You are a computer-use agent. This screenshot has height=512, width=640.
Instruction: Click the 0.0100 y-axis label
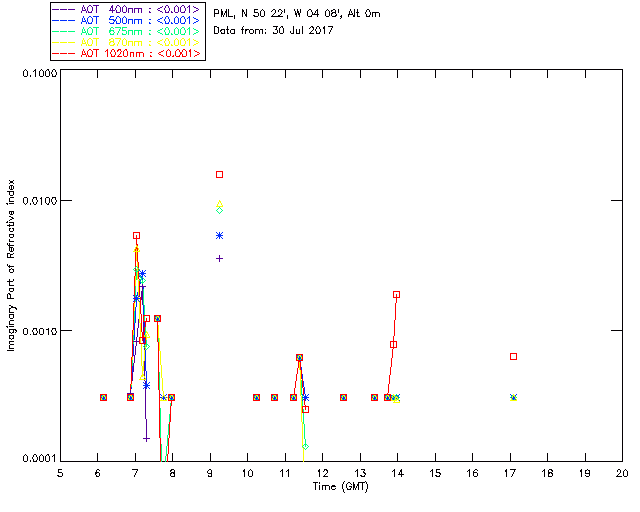click(39, 201)
